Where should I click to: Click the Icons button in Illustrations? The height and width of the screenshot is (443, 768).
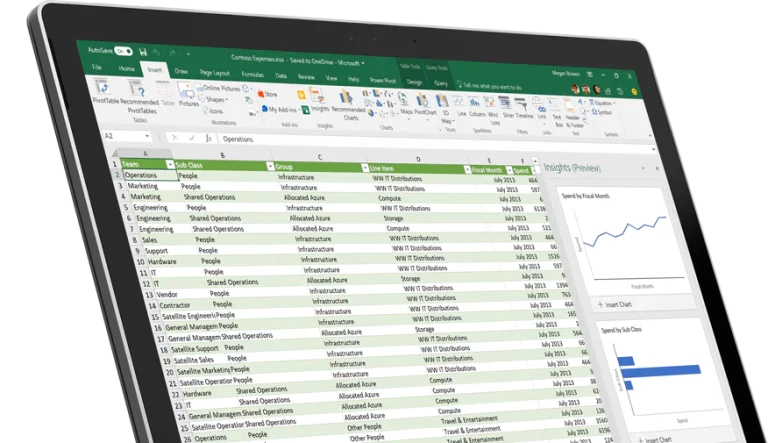click(213, 111)
